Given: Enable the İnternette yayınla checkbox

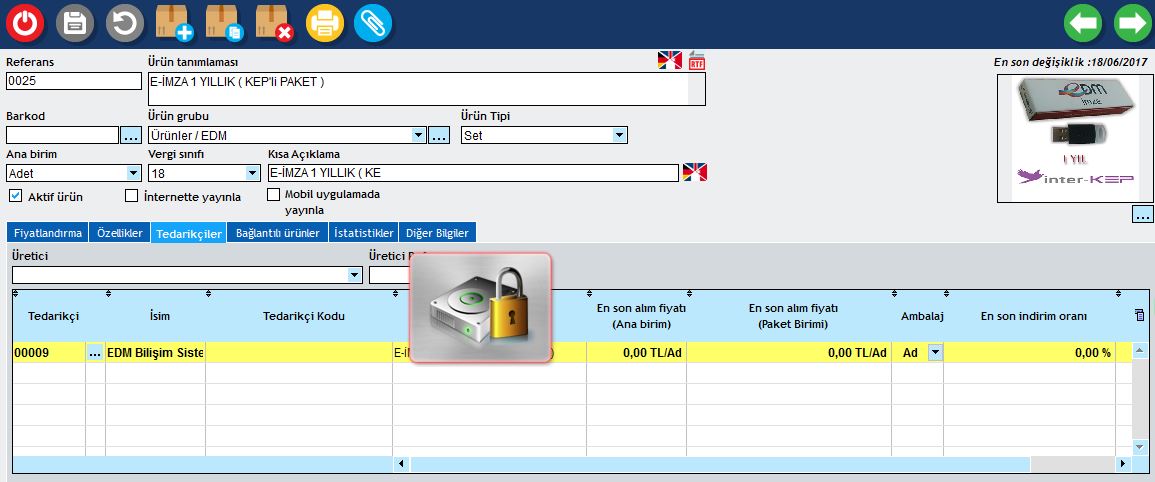Looking at the screenshot, I should (131, 196).
